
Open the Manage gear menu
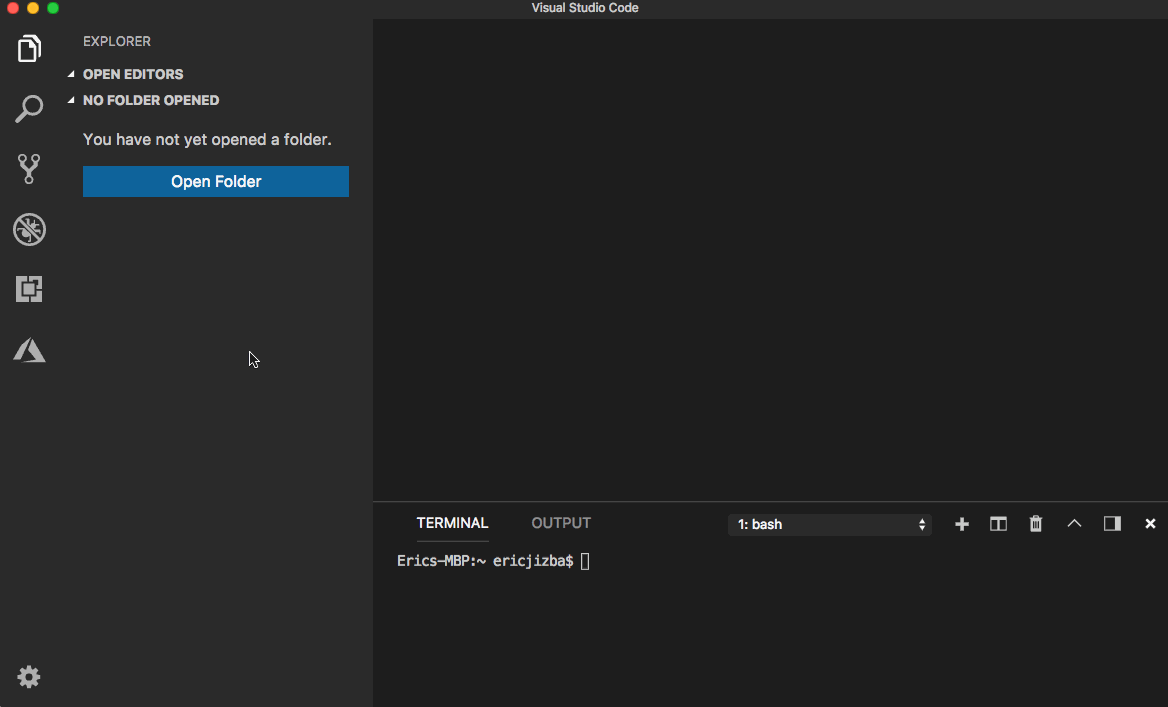29,676
